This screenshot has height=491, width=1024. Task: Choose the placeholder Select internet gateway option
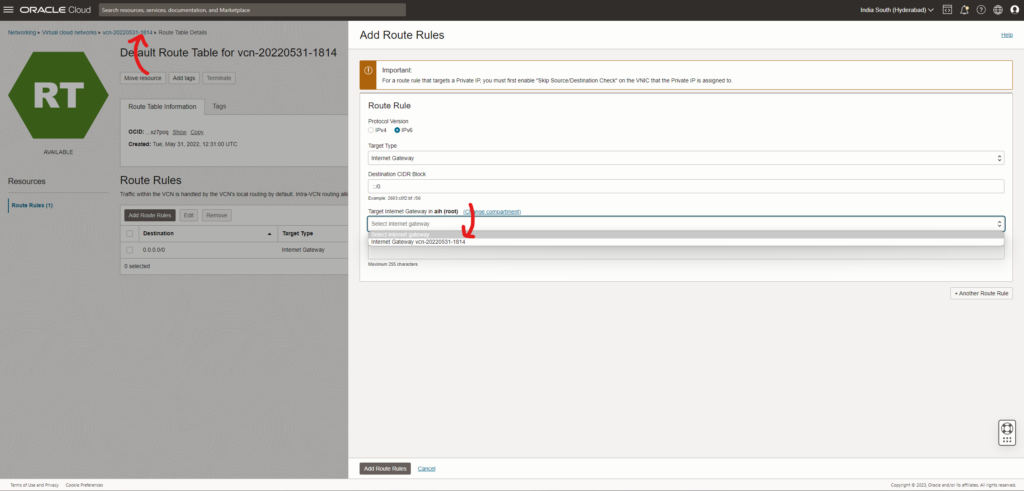[x=686, y=234]
